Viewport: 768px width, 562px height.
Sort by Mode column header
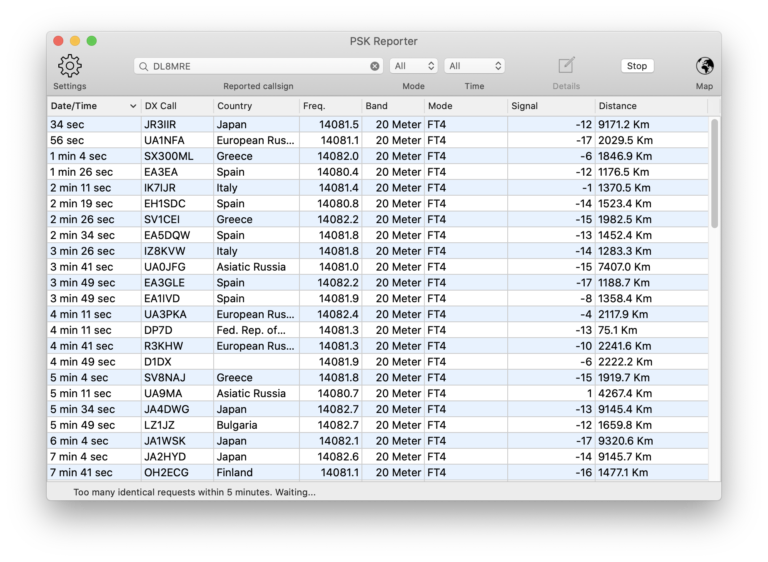pyautogui.click(x=466, y=106)
